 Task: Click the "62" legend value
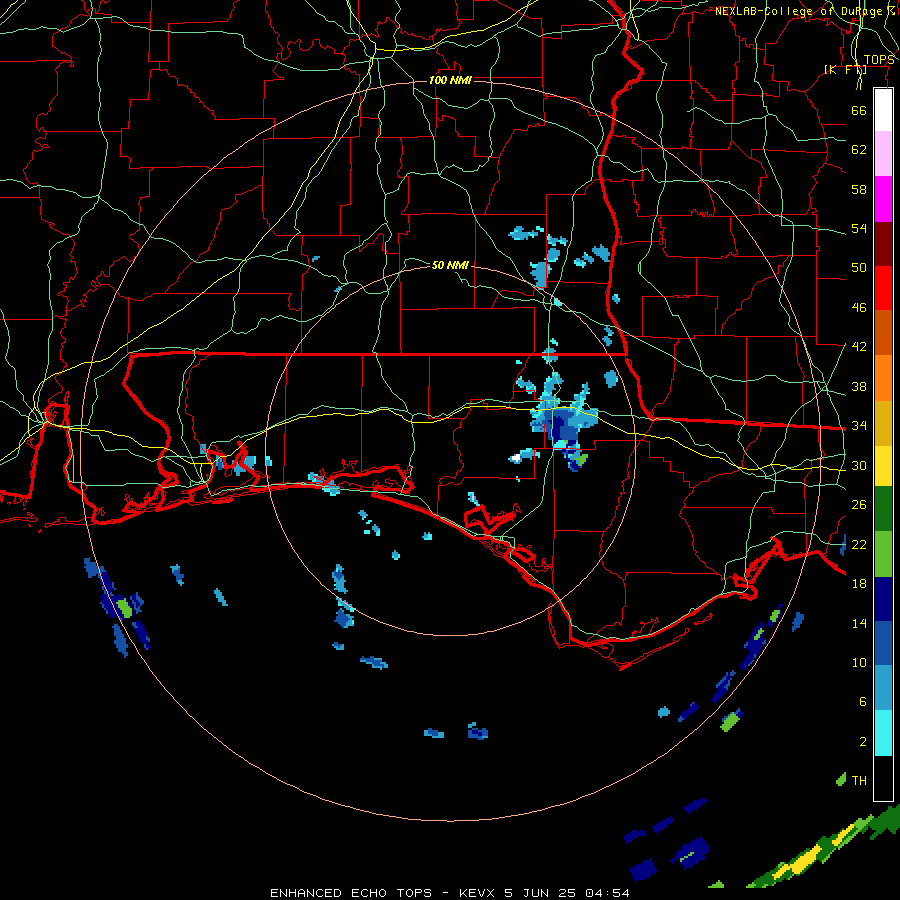coord(859,150)
